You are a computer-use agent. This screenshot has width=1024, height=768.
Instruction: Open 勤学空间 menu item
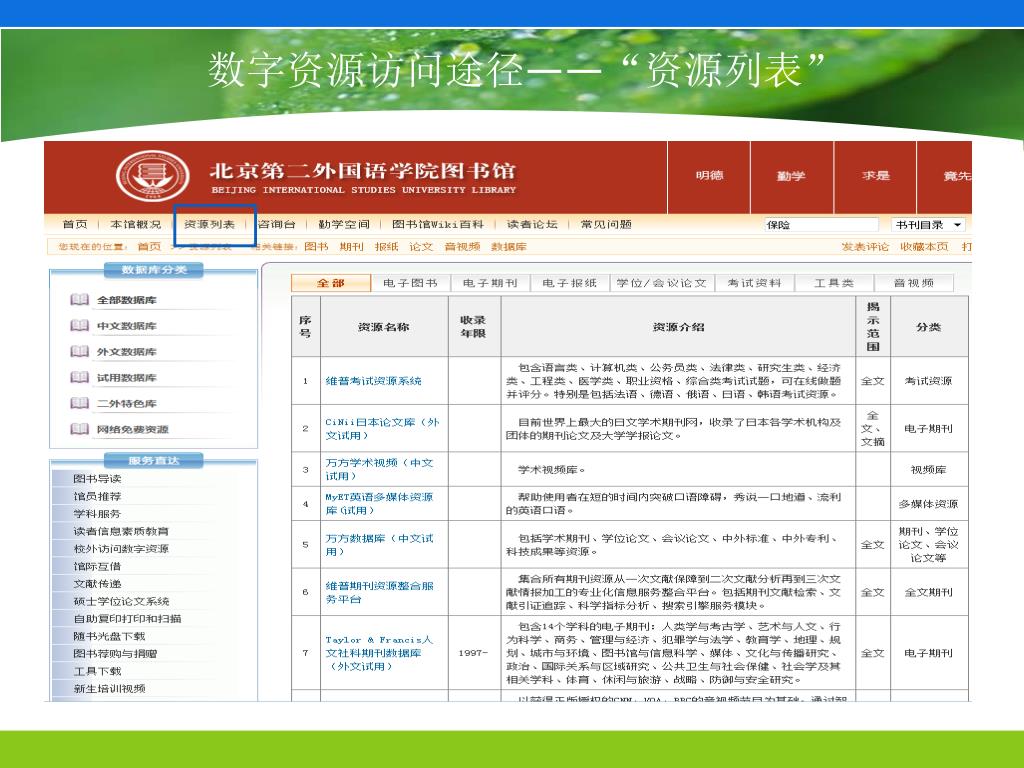(x=344, y=224)
